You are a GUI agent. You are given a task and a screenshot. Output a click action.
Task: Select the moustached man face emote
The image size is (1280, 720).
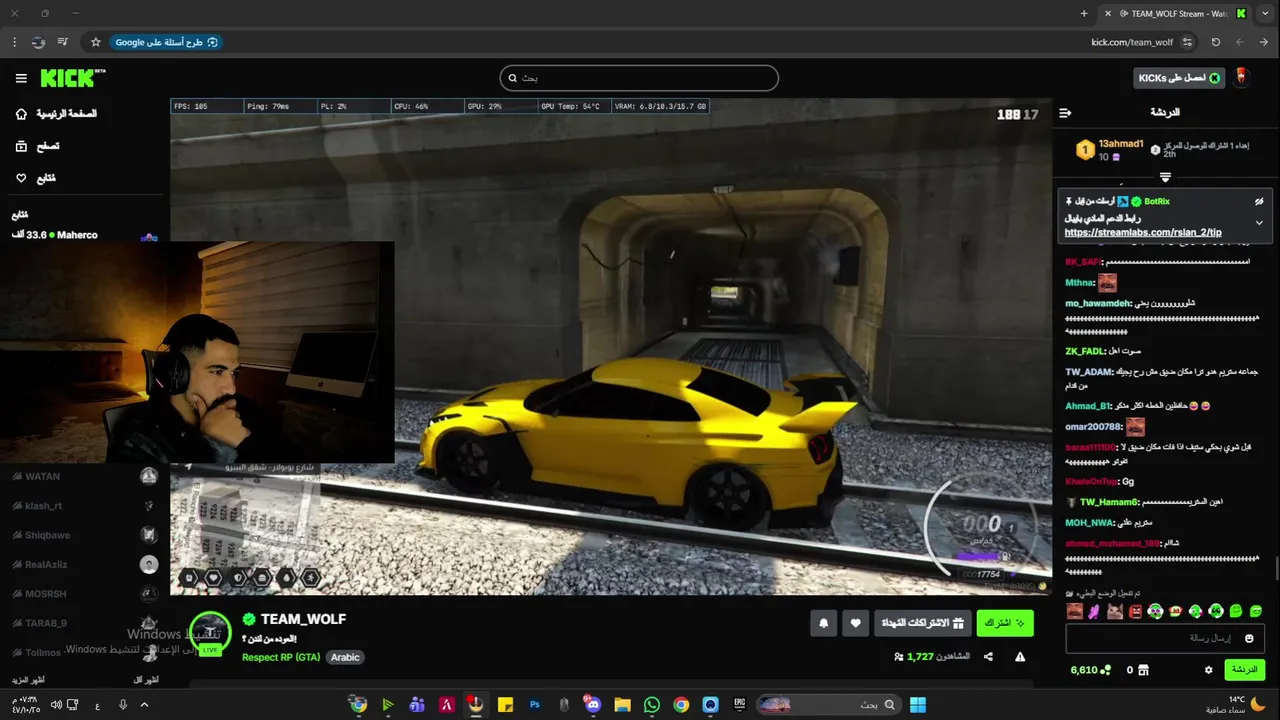pyautogui.click(x=1074, y=611)
